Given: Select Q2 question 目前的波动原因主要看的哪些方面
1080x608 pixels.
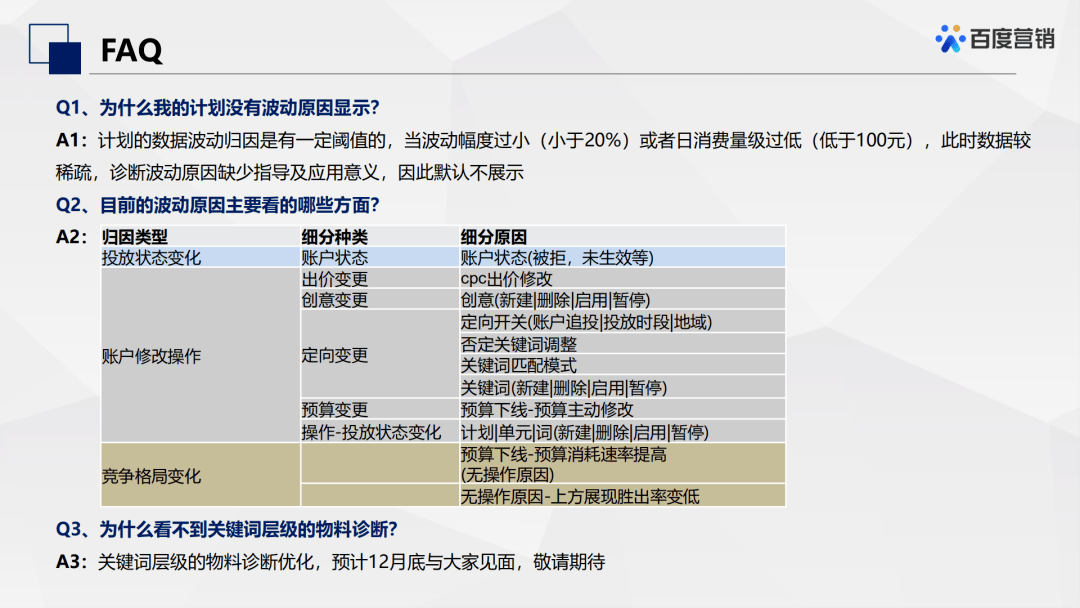Looking at the screenshot, I should point(218,205).
